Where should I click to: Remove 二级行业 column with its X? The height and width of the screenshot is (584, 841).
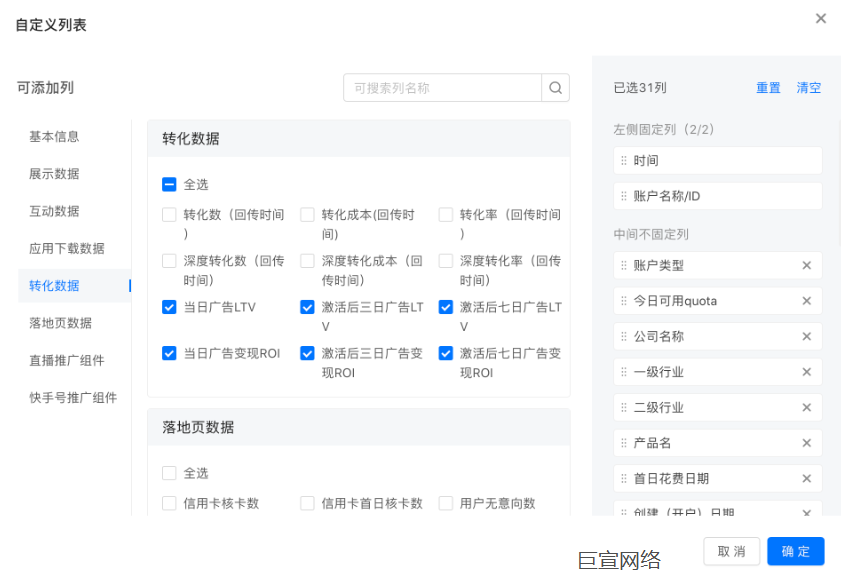(806, 408)
